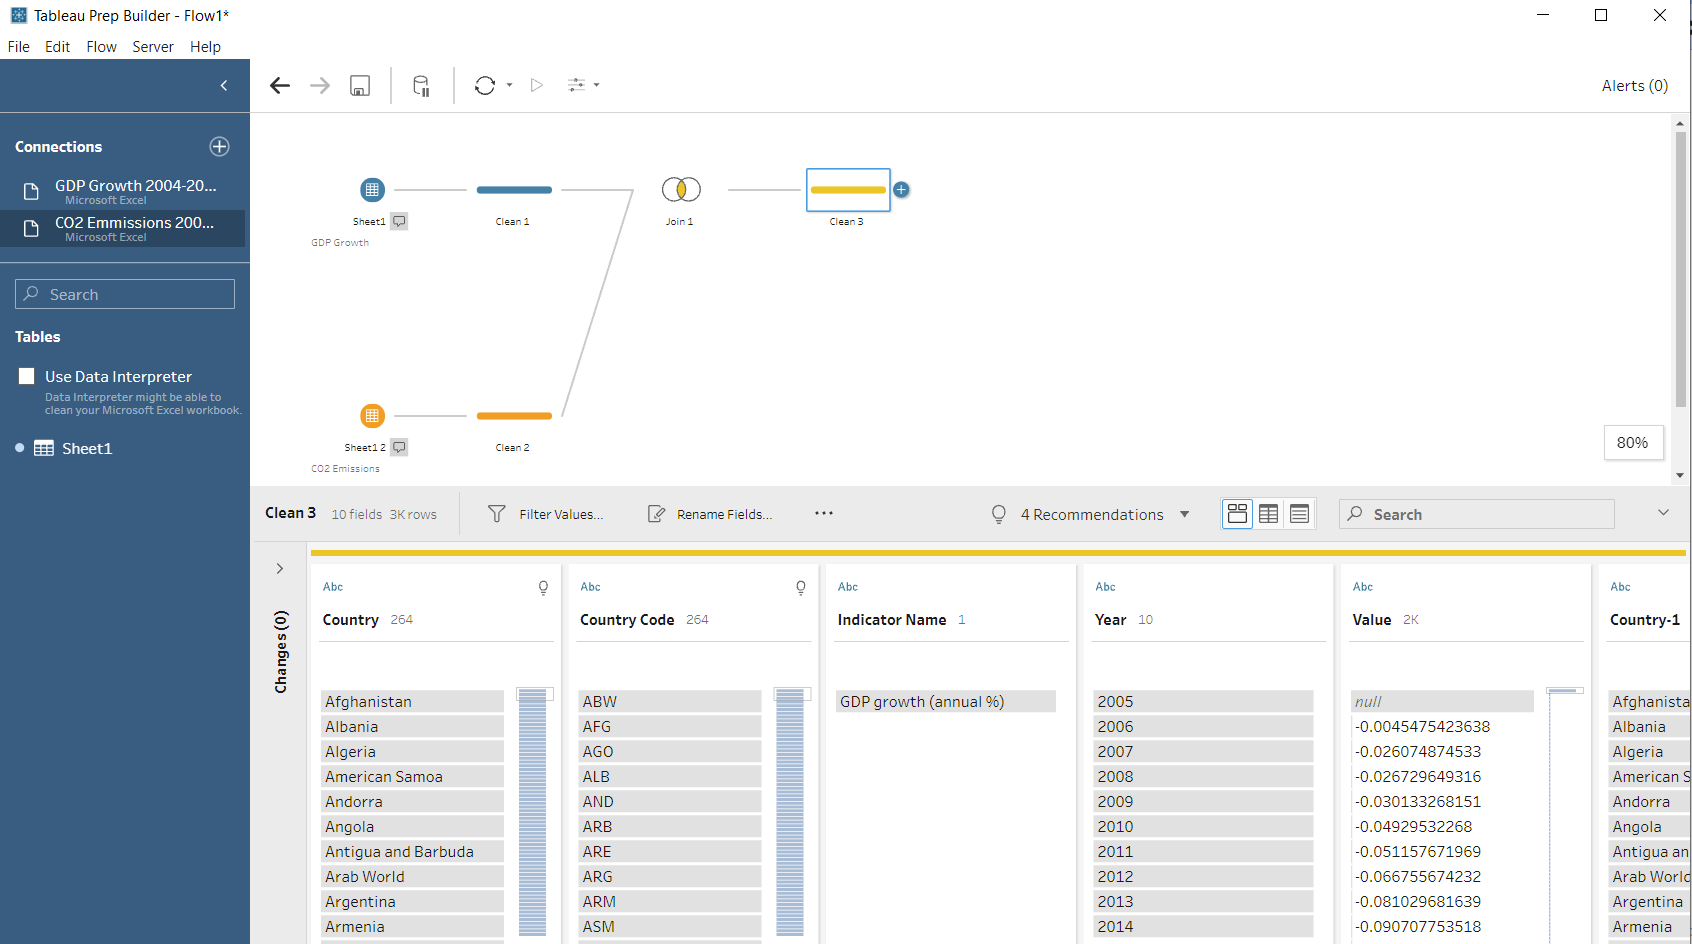Click the refresh data icon
1692x944 pixels.
485,86
